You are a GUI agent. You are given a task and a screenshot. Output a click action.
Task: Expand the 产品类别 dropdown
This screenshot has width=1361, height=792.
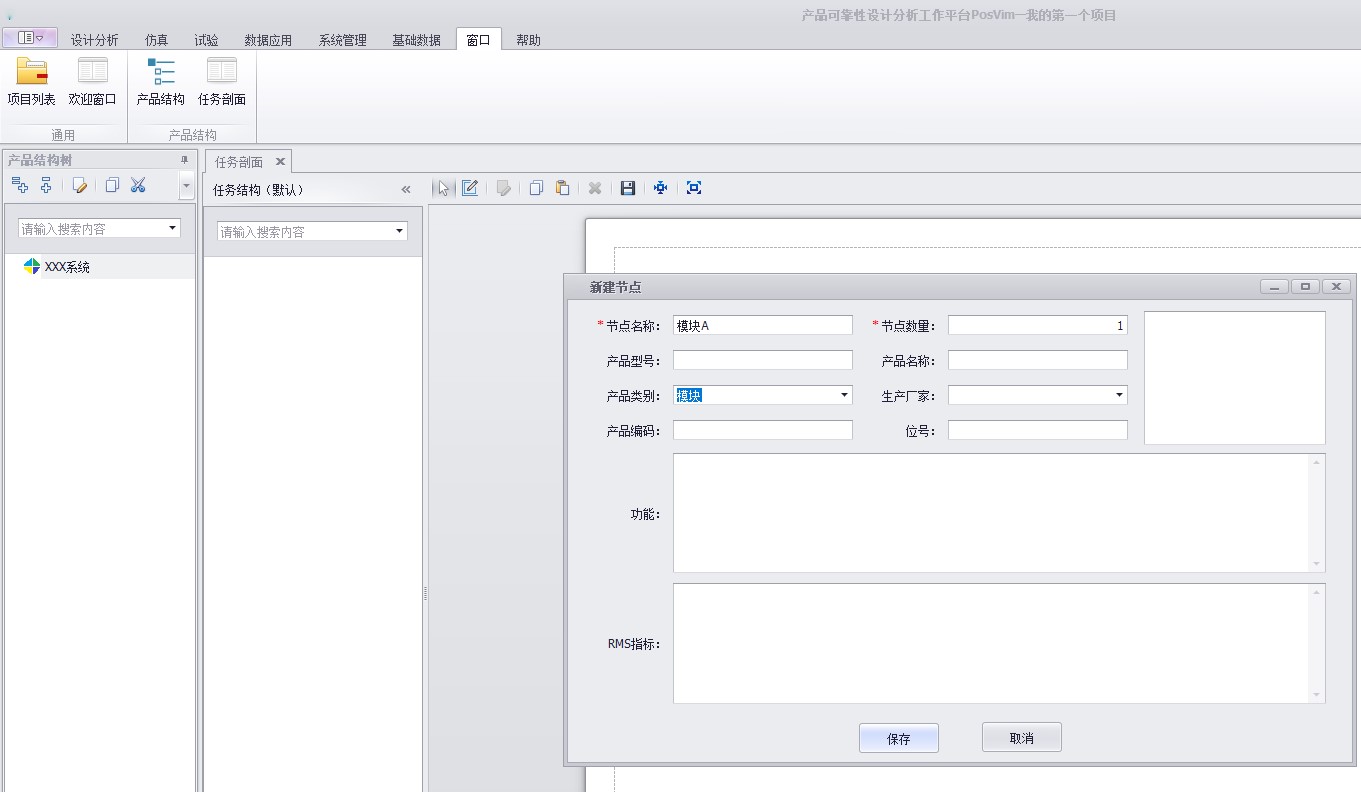click(844, 396)
